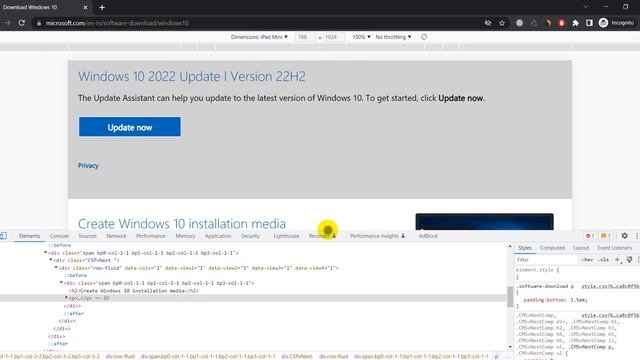Click the Incognito profile avatar
The width and height of the screenshot is (640, 360).
(603, 23)
